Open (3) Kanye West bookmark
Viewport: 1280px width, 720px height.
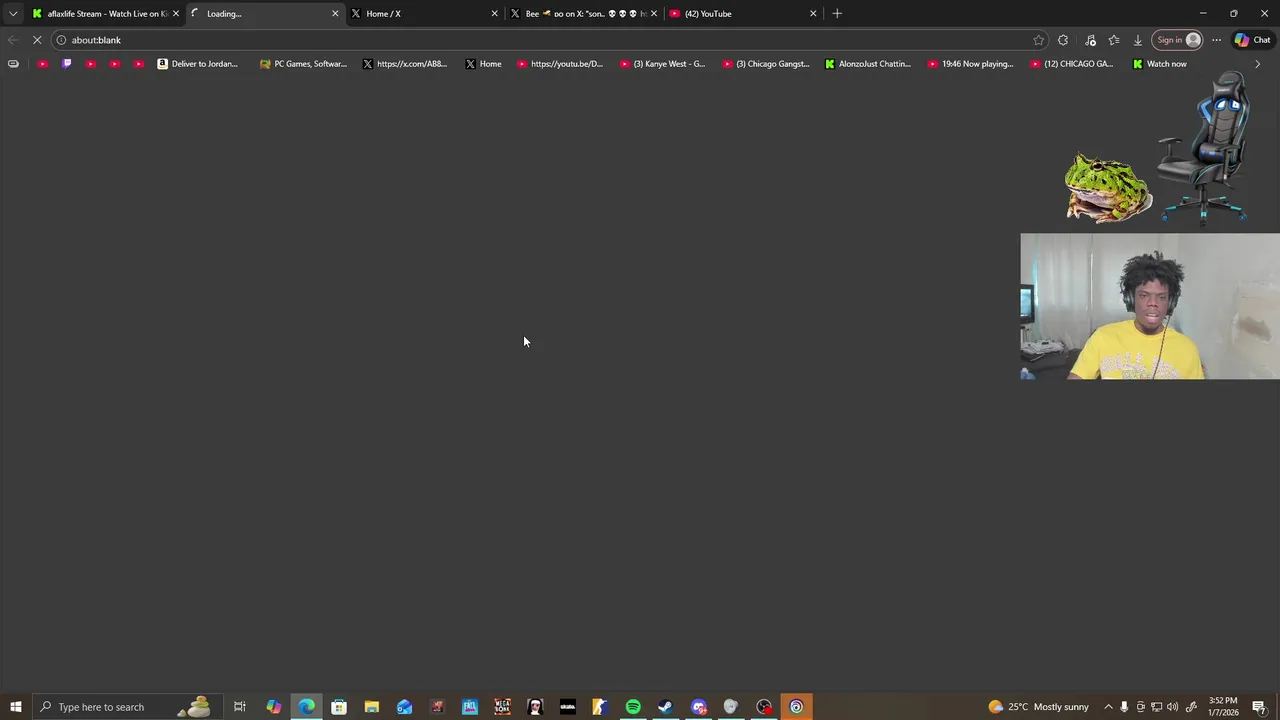point(663,64)
